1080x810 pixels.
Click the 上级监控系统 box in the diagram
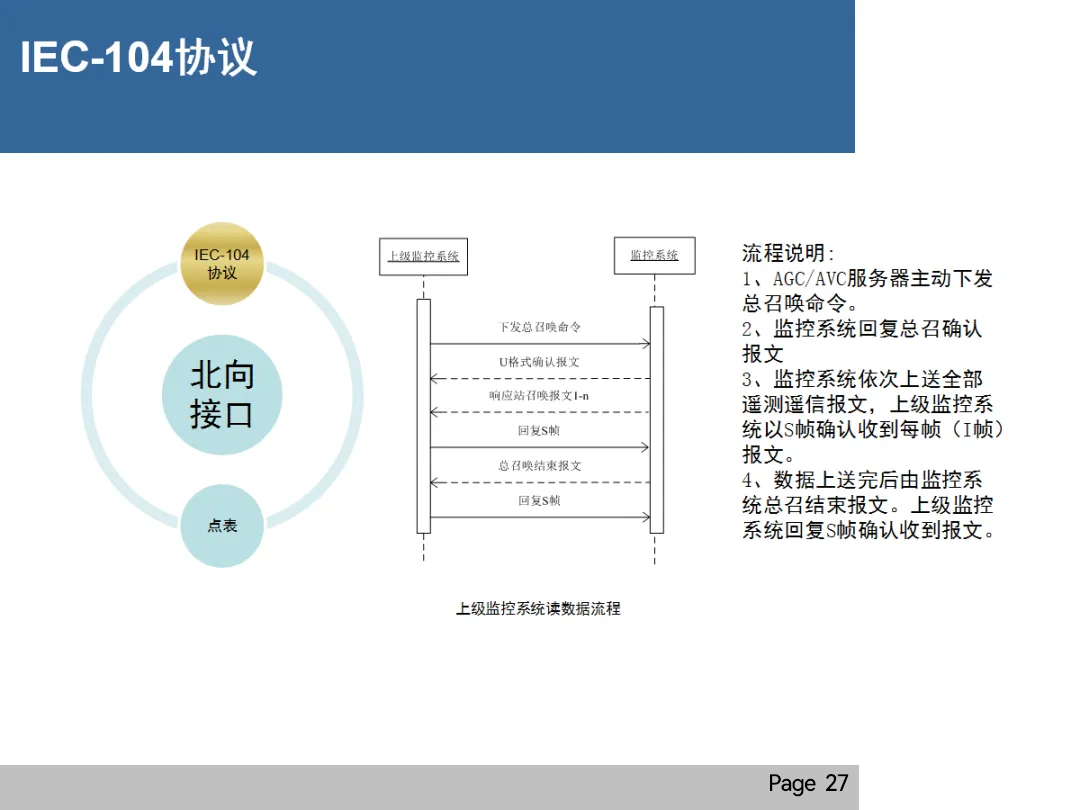[x=422, y=254]
